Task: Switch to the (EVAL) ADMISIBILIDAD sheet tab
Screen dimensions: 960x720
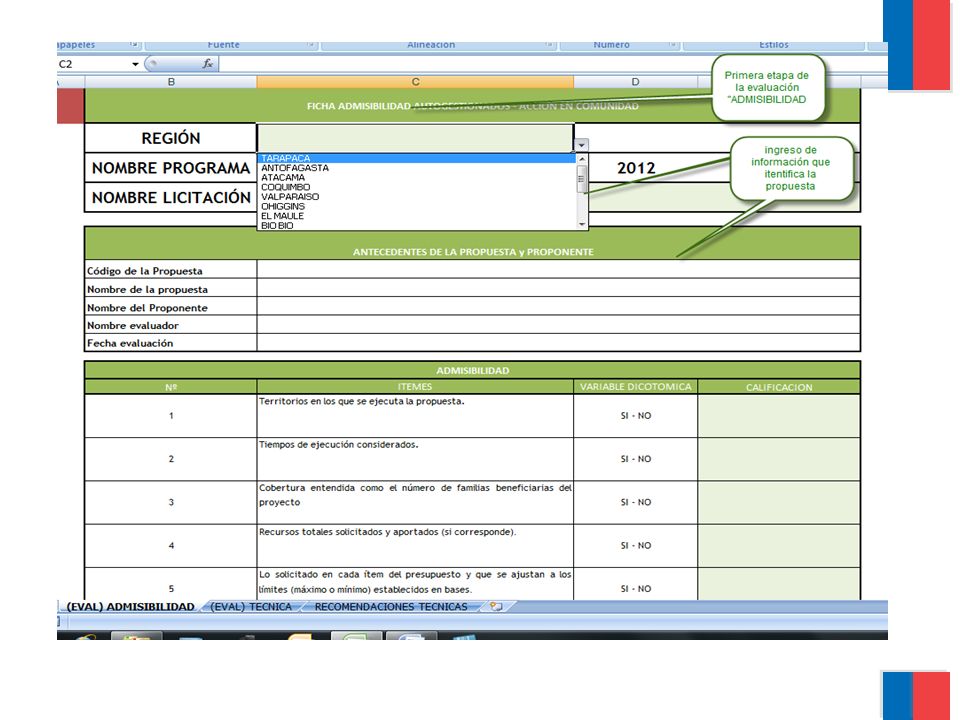Action: pos(130,607)
